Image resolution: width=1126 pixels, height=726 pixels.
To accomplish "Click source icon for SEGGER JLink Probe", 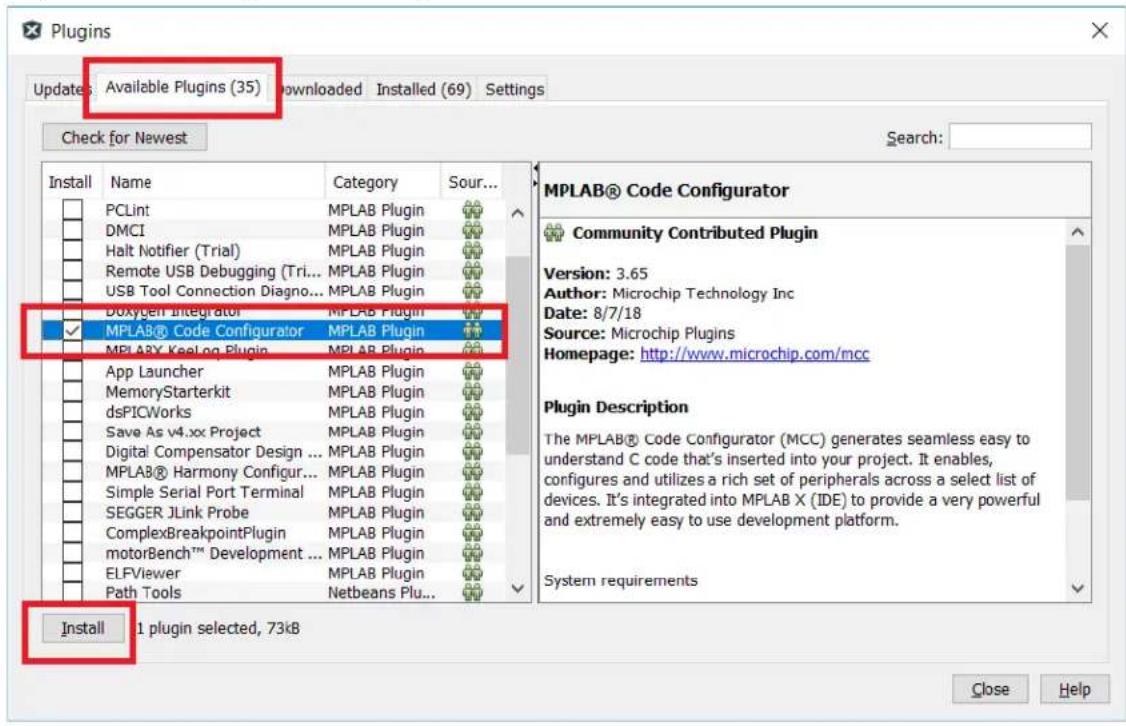I will click(473, 512).
